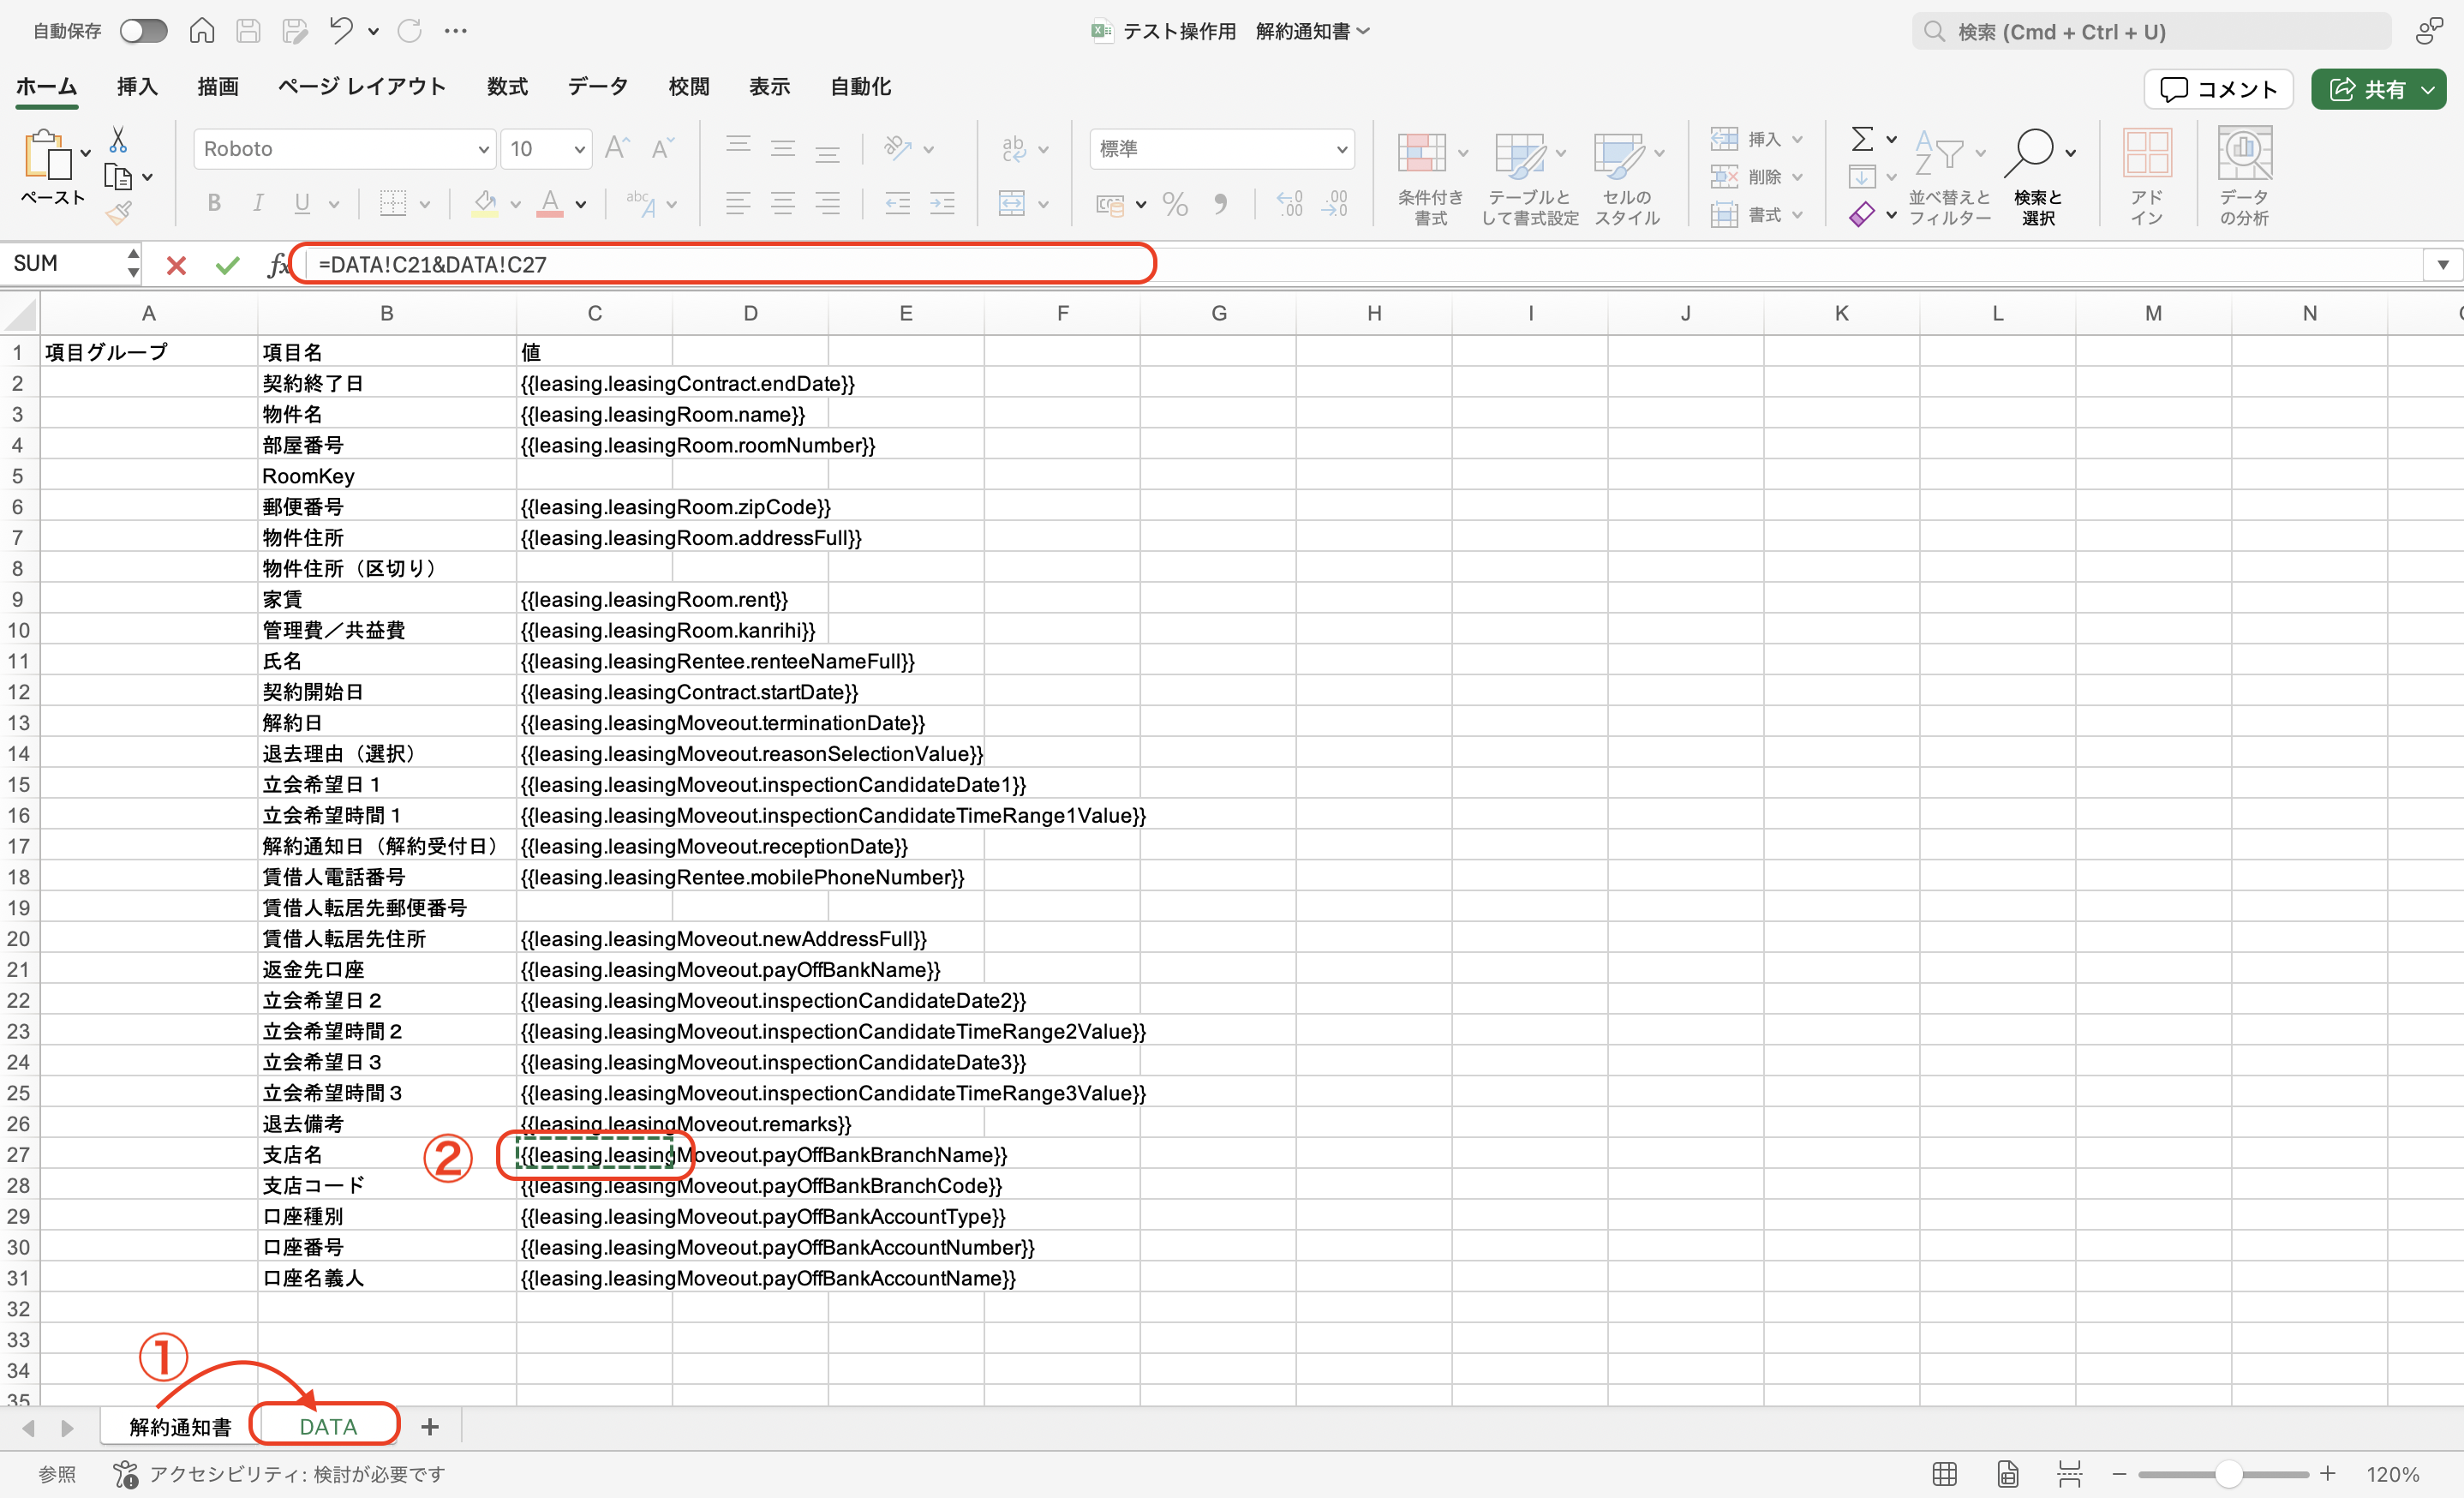Toggle Italic formatting

point(258,203)
